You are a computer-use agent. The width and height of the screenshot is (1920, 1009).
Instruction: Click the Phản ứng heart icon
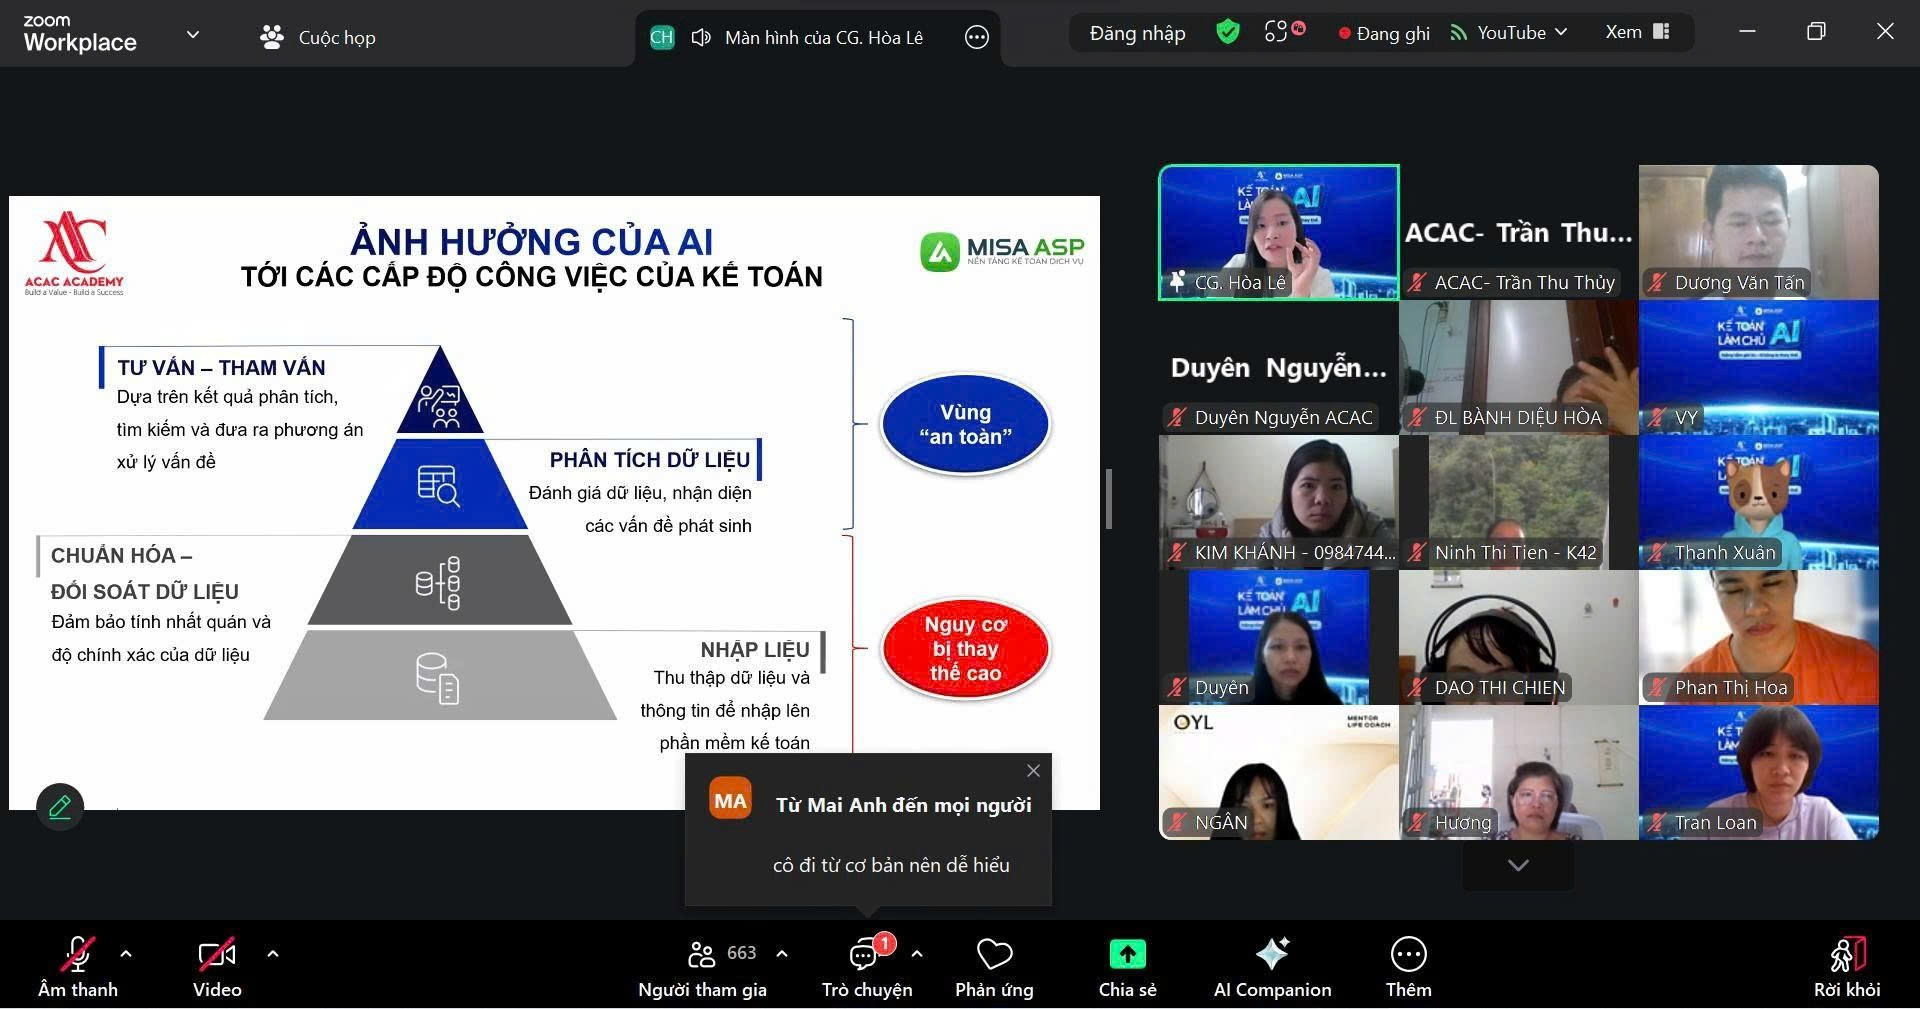click(x=994, y=955)
